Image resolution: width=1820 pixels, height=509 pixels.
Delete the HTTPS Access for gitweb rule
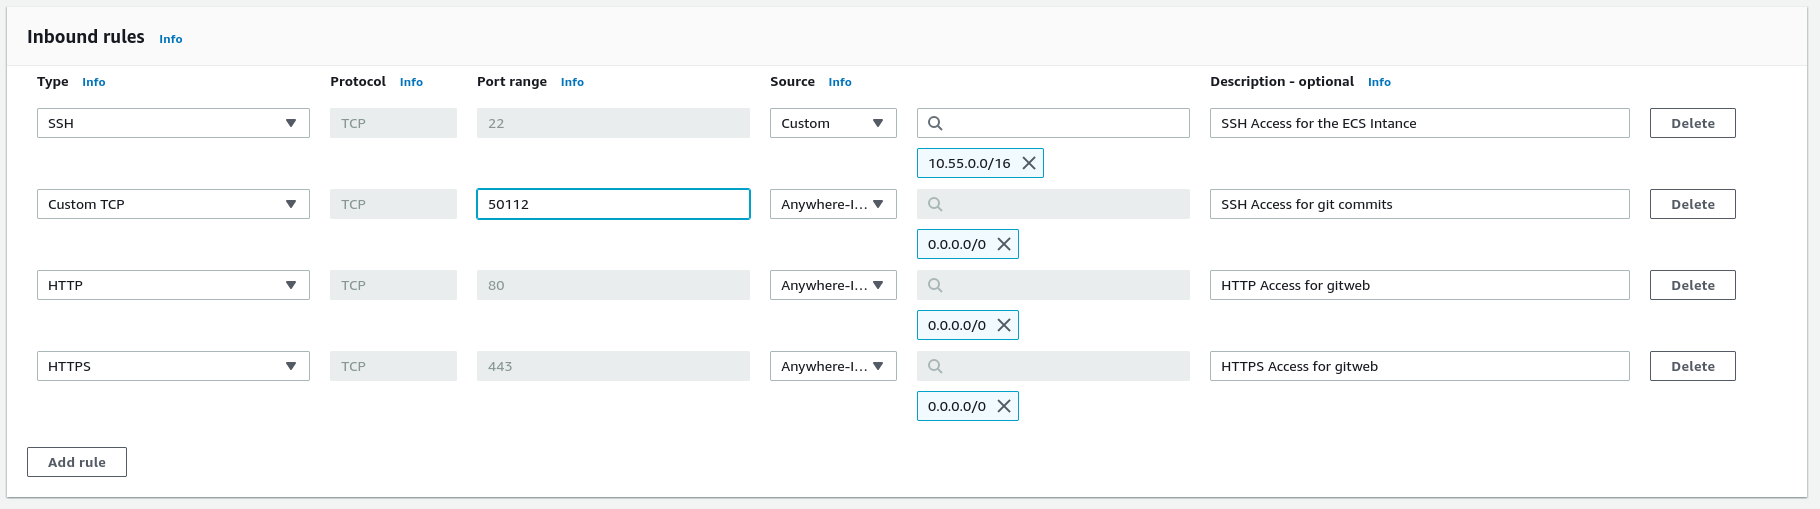[1692, 366]
